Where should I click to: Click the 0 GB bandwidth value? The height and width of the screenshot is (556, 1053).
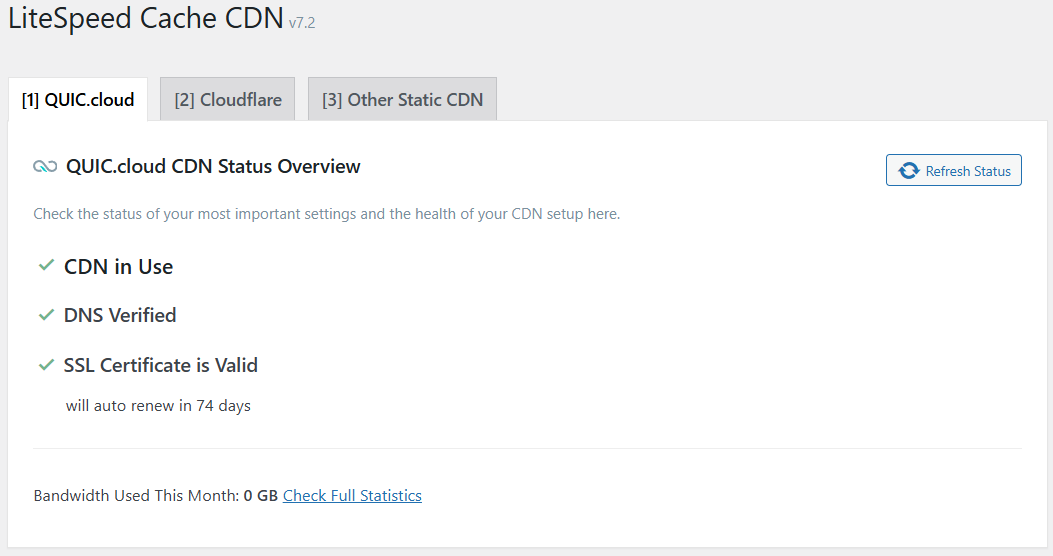pos(261,496)
